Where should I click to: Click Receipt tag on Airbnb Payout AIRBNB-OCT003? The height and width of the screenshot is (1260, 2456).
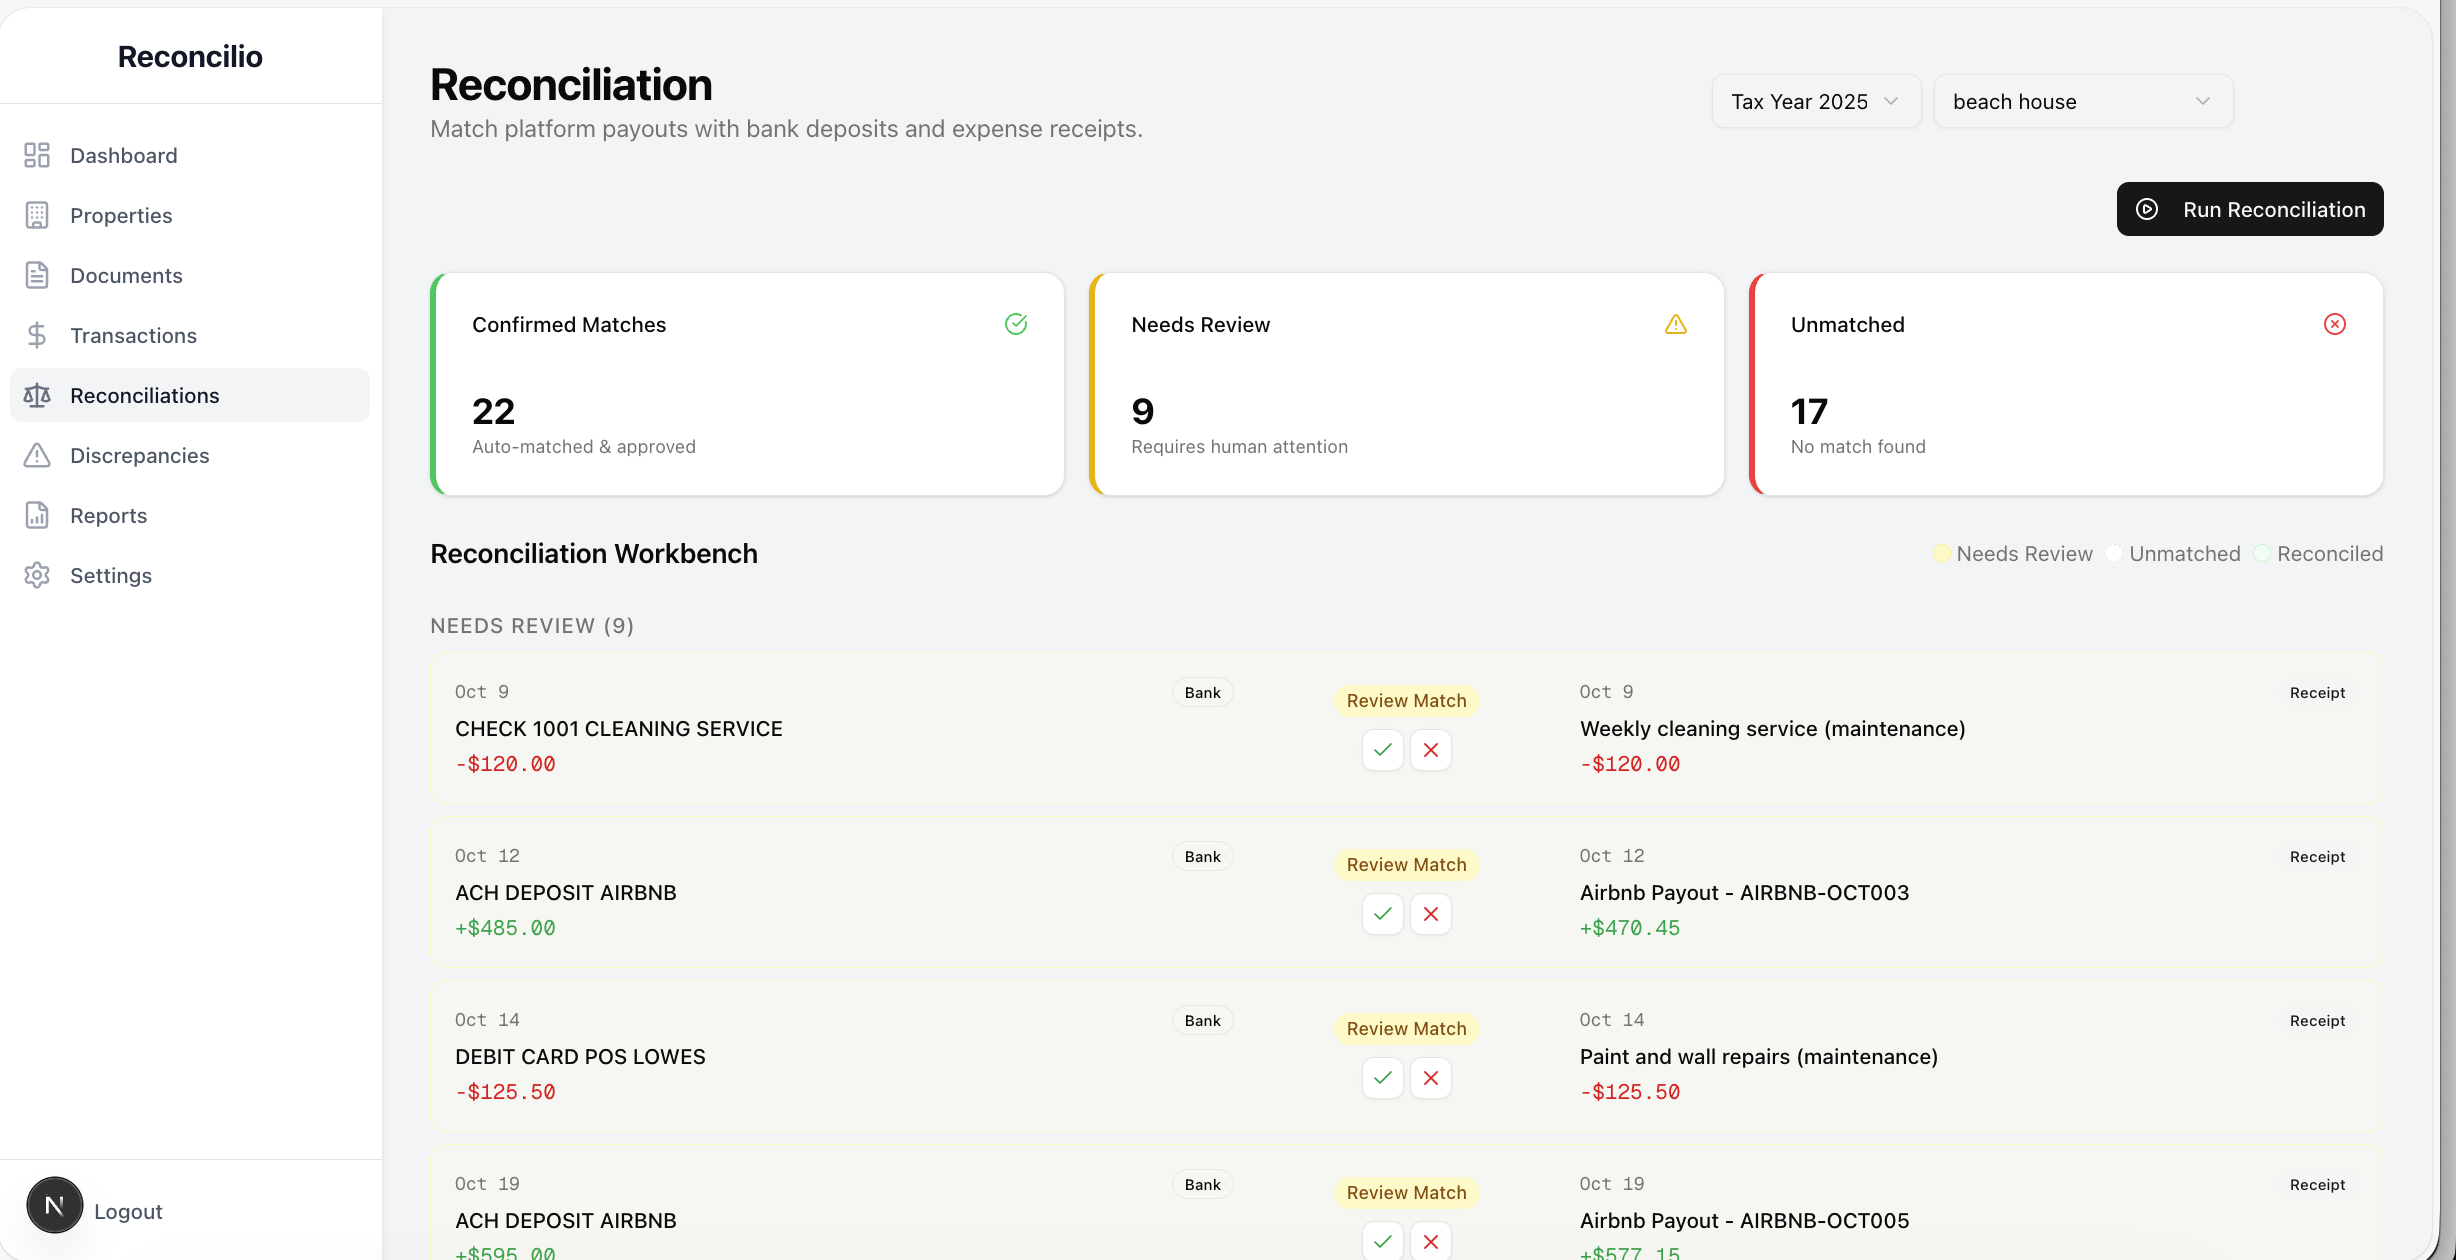[x=2317, y=856]
